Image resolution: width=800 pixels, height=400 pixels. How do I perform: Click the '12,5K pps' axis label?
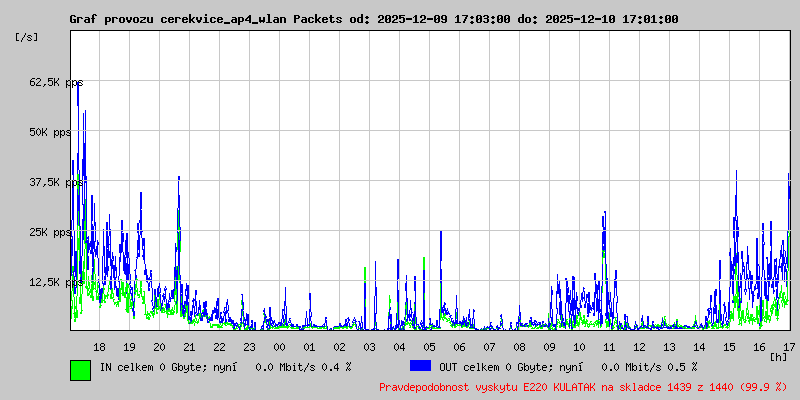pos(56,282)
